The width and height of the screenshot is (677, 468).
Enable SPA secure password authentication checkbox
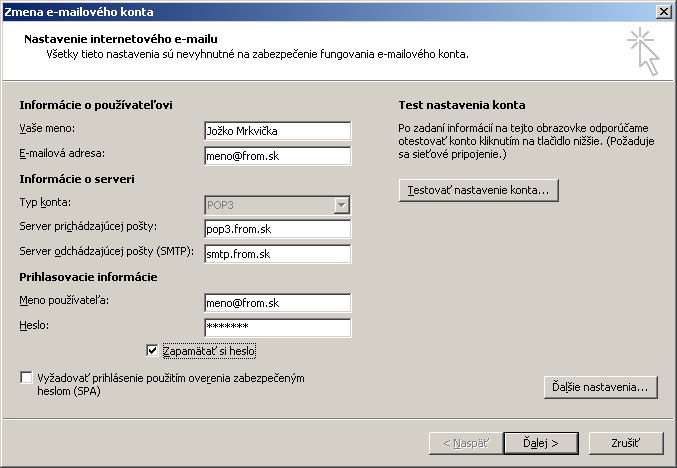tap(26, 378)
